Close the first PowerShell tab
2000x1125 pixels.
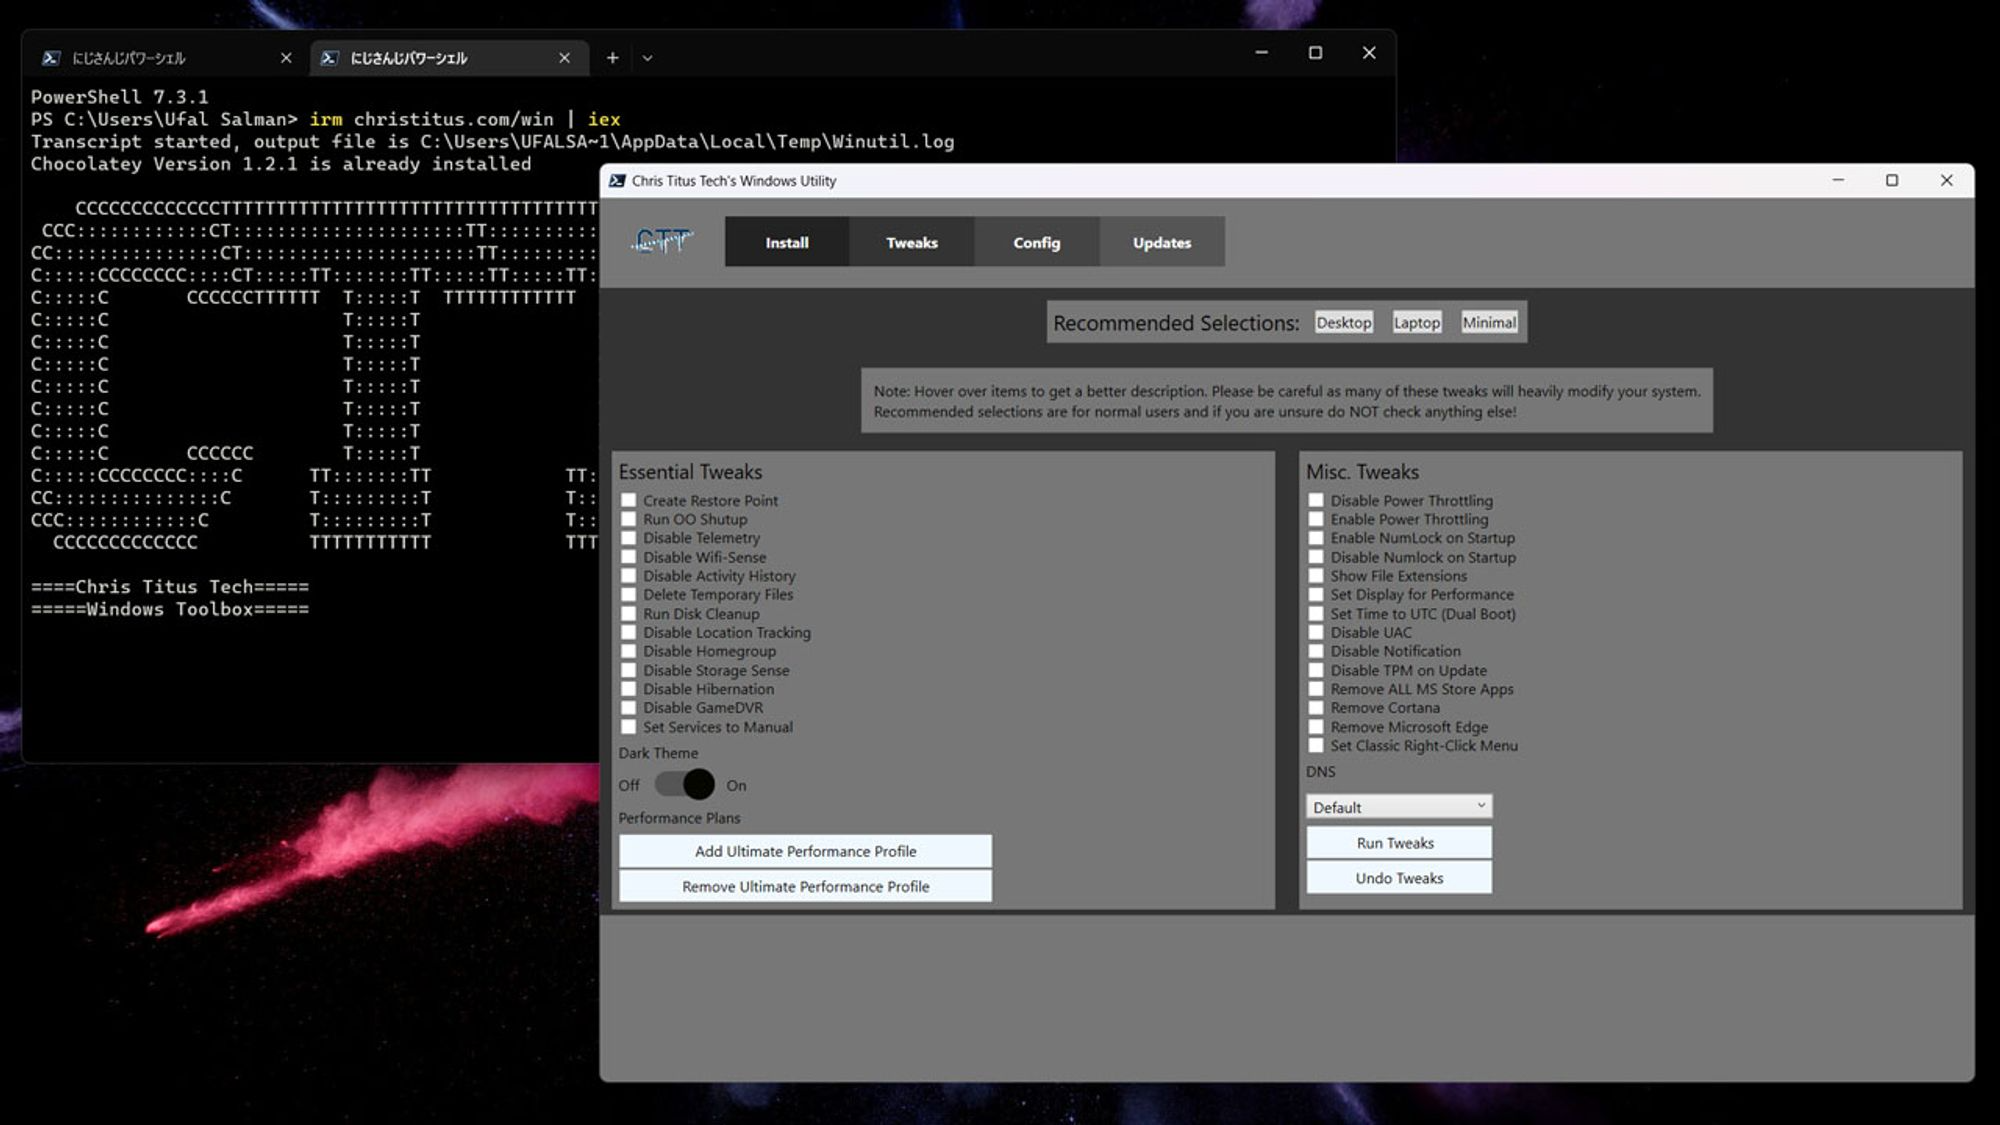pyautogui.click(x=286, y=58)
